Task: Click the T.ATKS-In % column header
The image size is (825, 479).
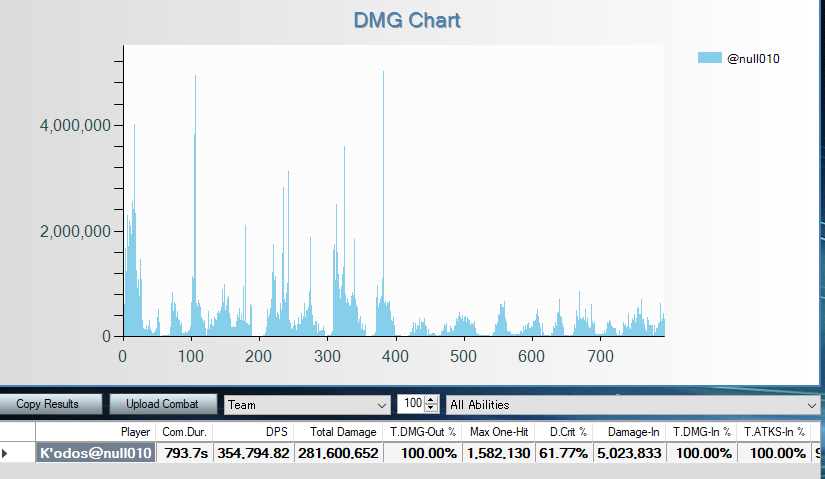Action: pos(774,432)
